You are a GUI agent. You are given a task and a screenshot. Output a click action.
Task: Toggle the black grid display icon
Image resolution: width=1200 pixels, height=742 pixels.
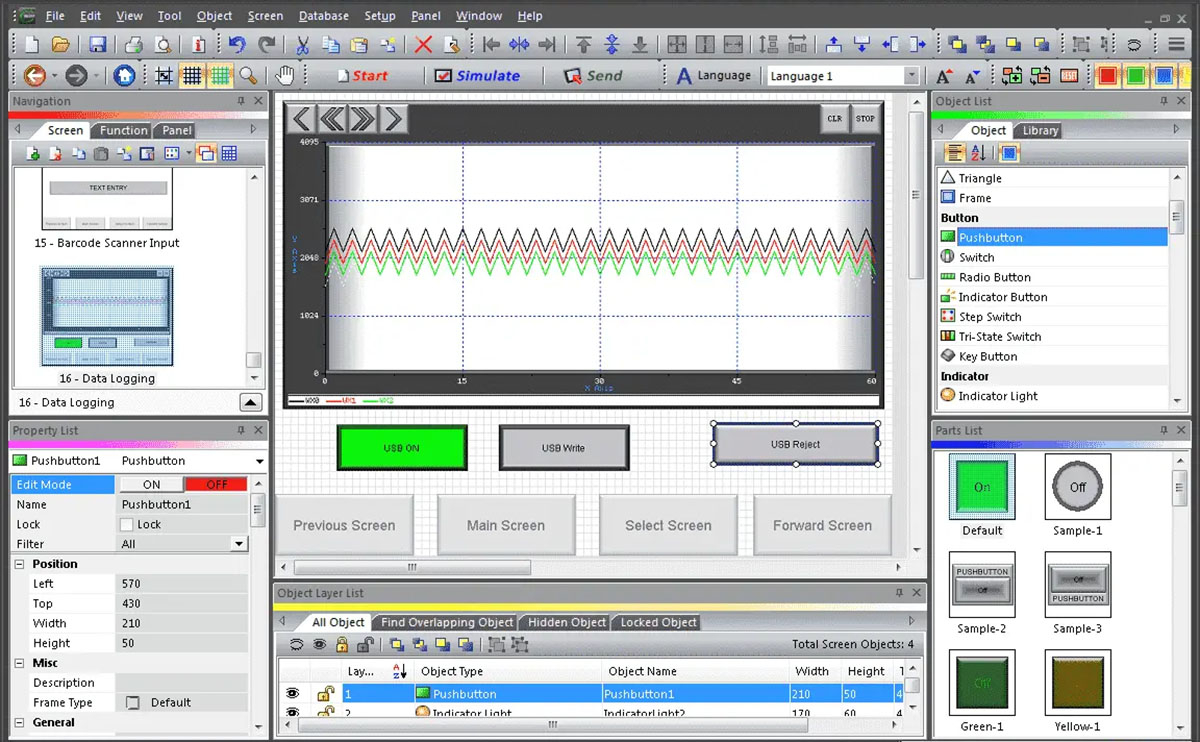192,75
